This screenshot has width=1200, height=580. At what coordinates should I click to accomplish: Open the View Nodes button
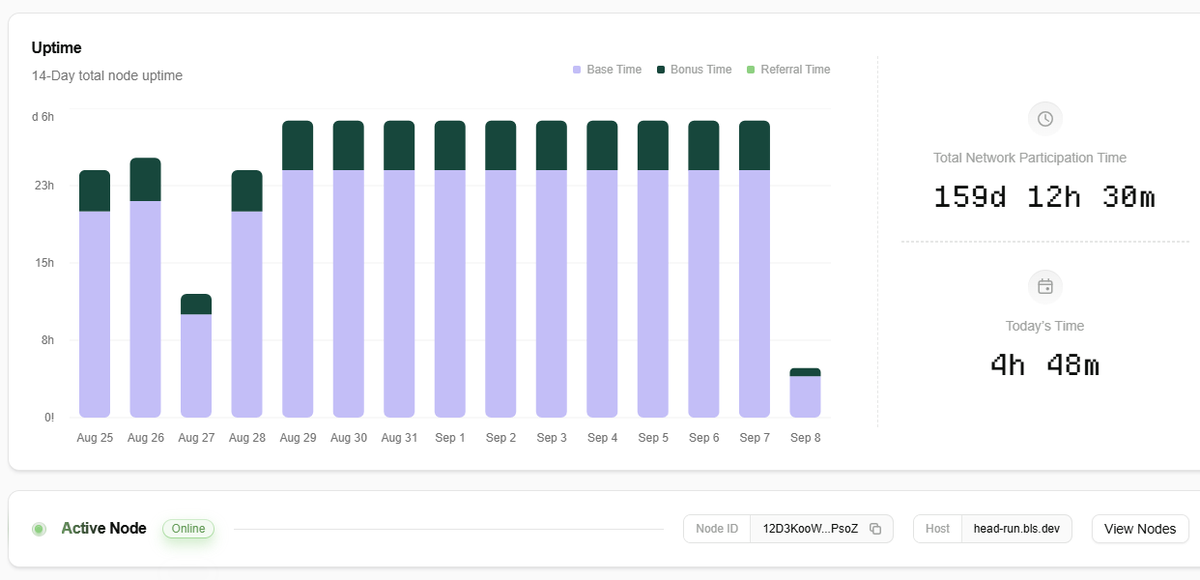point(1140,529)
